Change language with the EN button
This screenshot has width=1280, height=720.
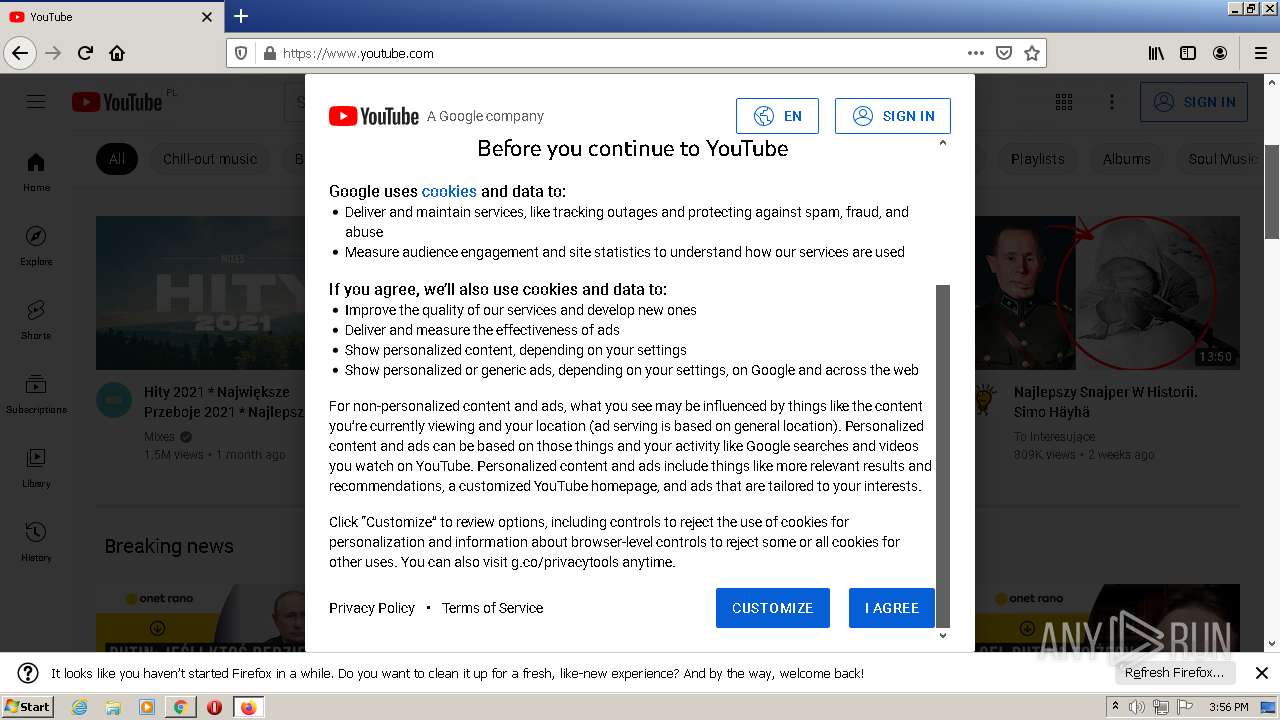[777, 116]
